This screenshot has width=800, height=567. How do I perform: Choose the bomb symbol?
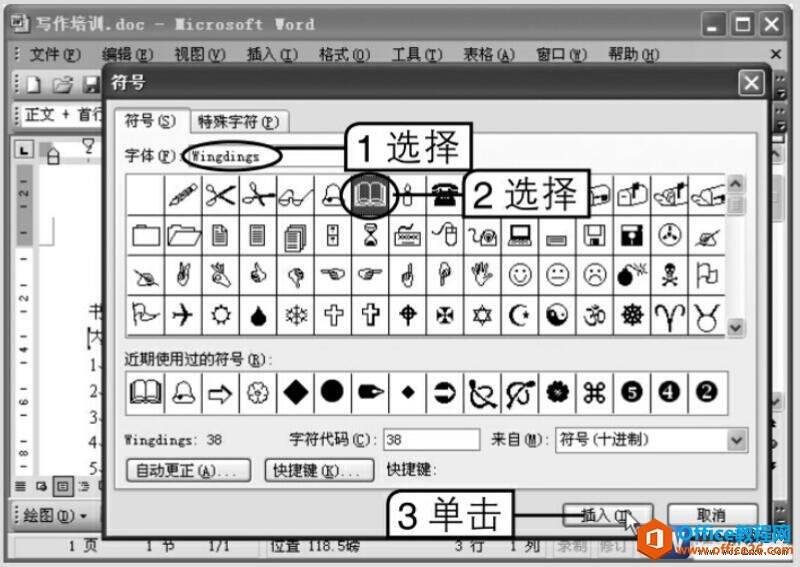point(632,275)
